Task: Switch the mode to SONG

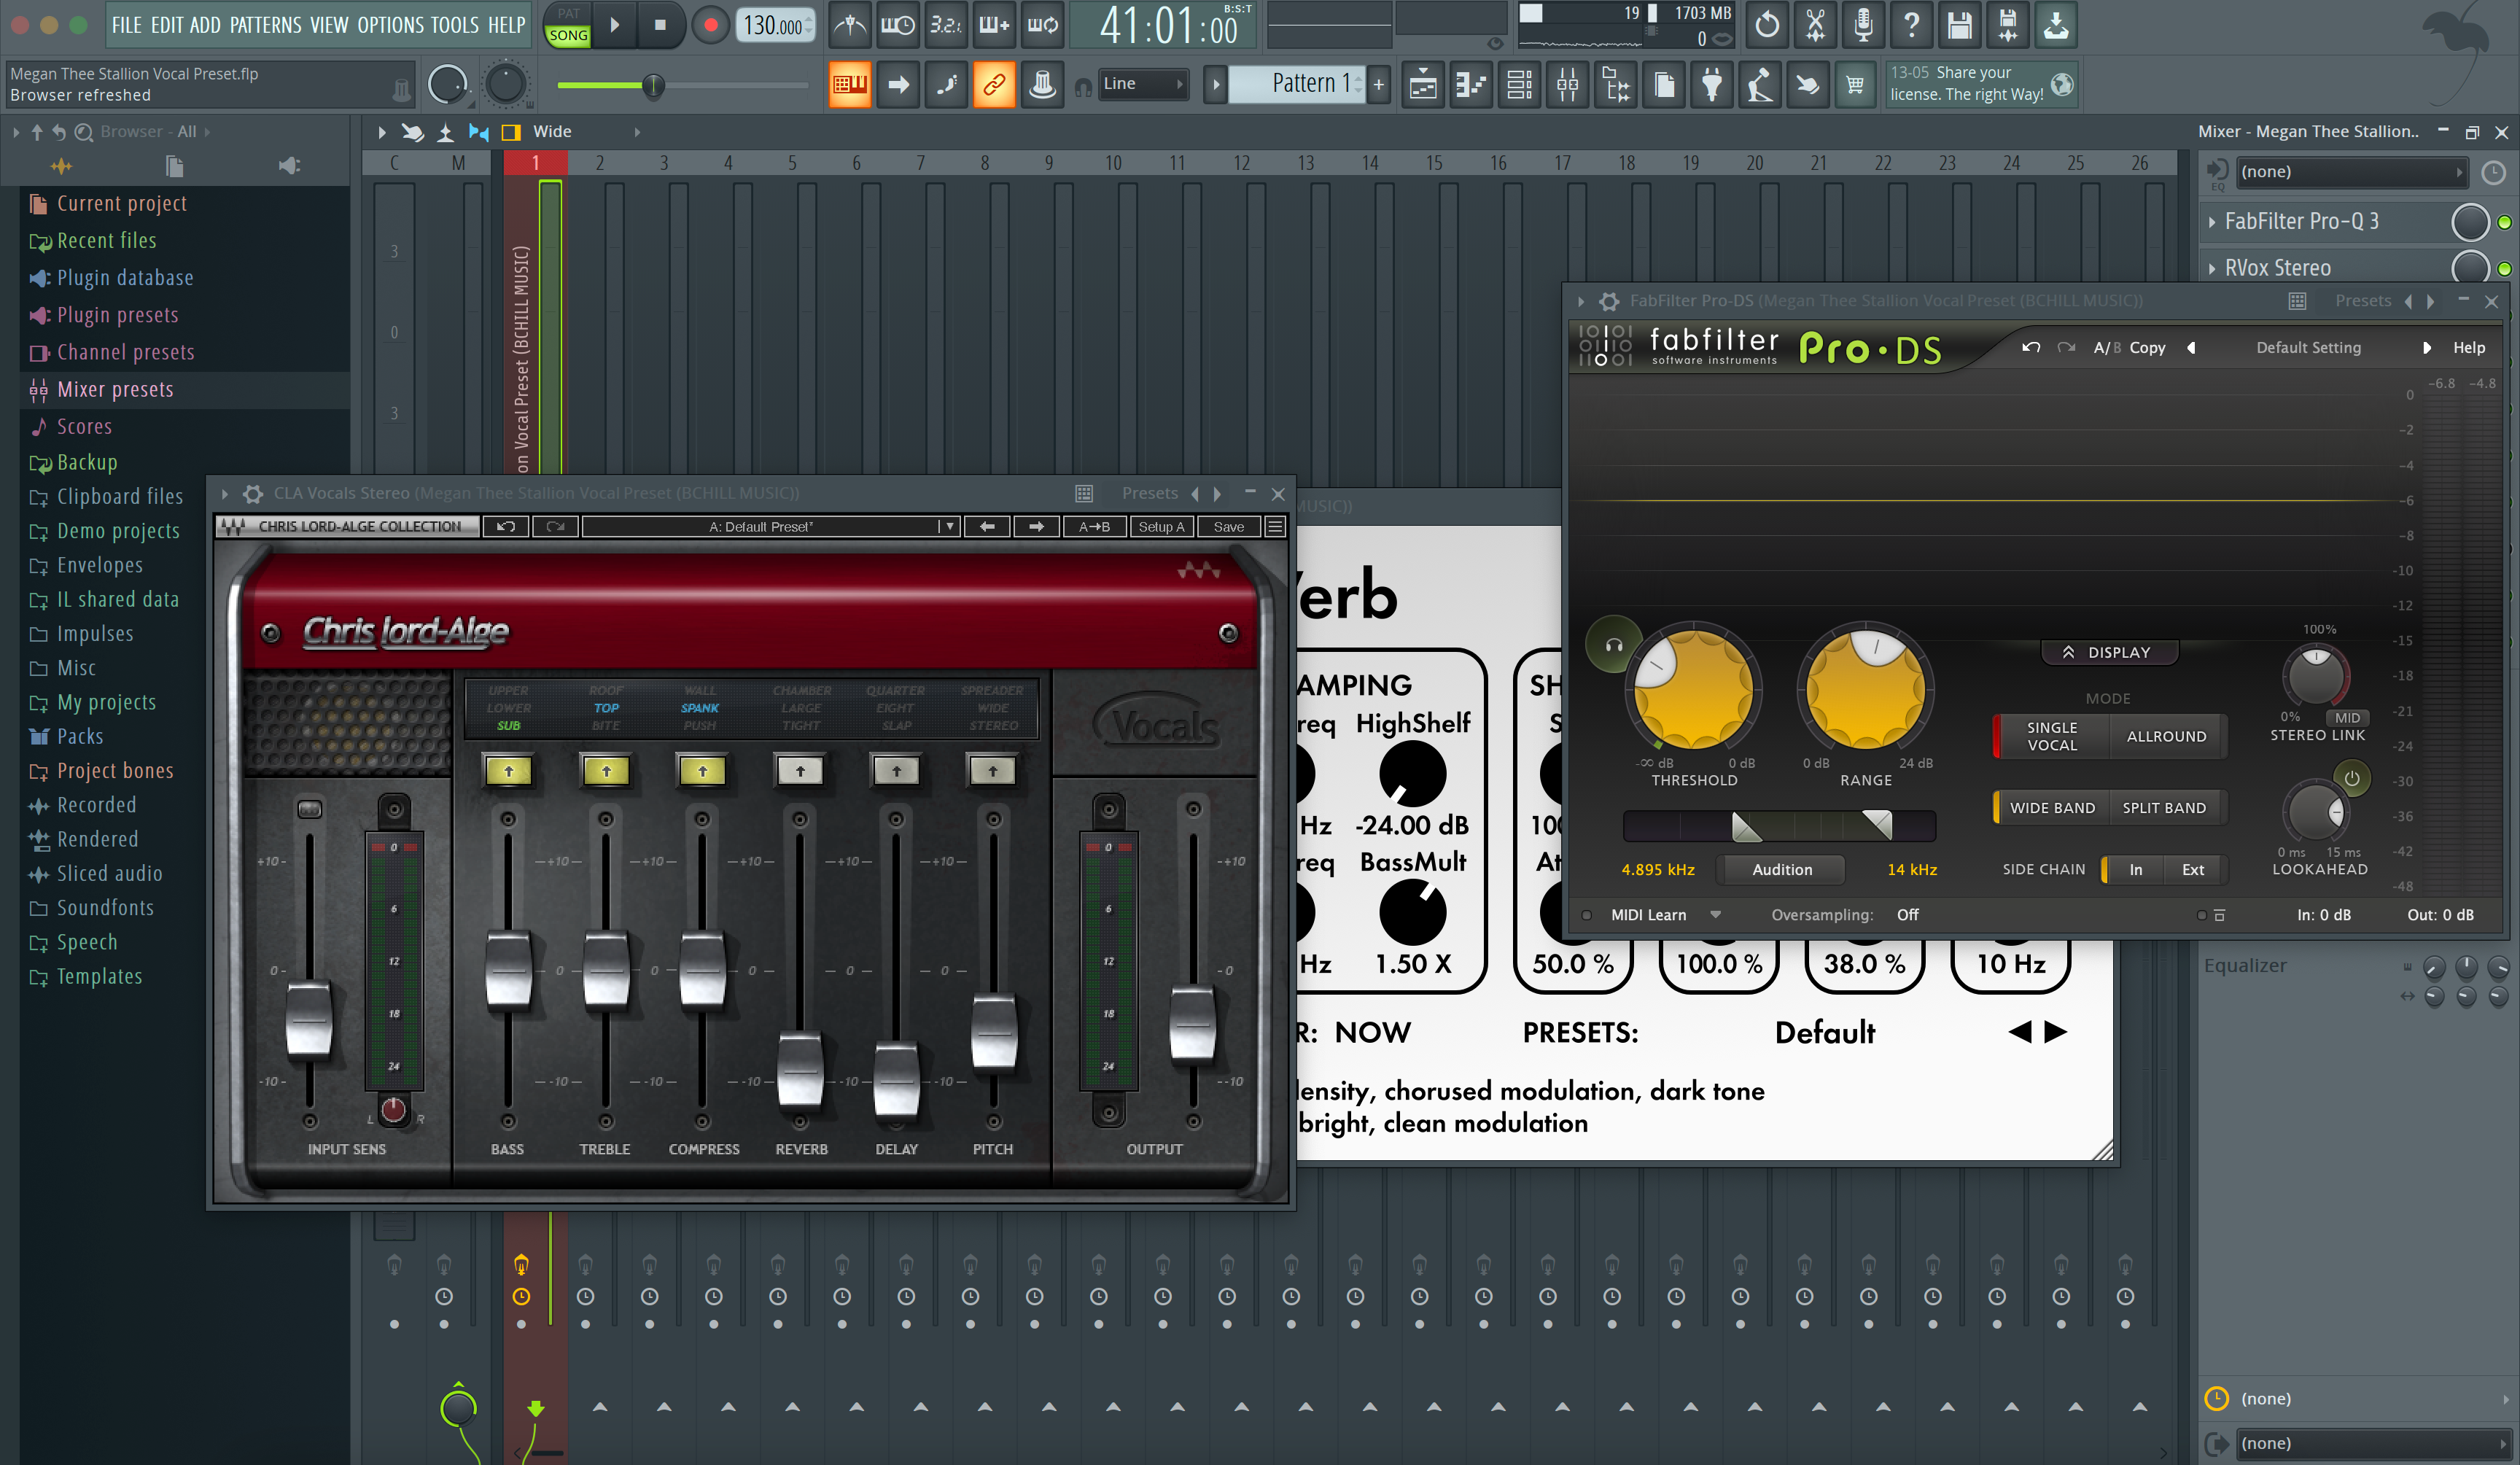Action: pyautogui.click(x=568, y=35)
